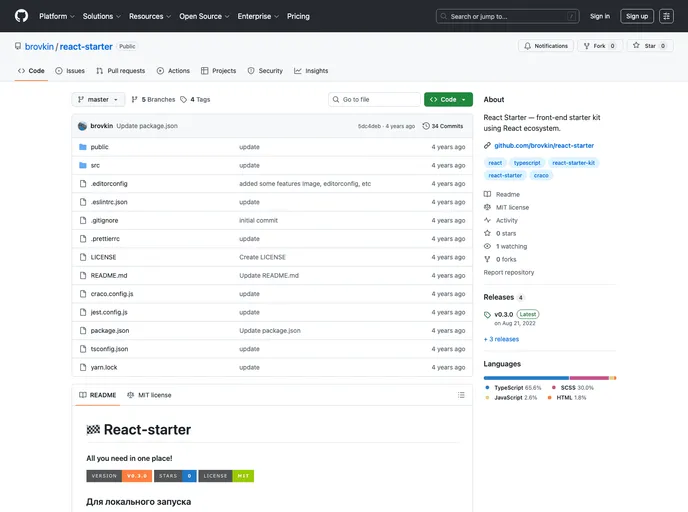Open the Insights tab
The height and width of the screenshot is (512, 688).
coord(311,71)
